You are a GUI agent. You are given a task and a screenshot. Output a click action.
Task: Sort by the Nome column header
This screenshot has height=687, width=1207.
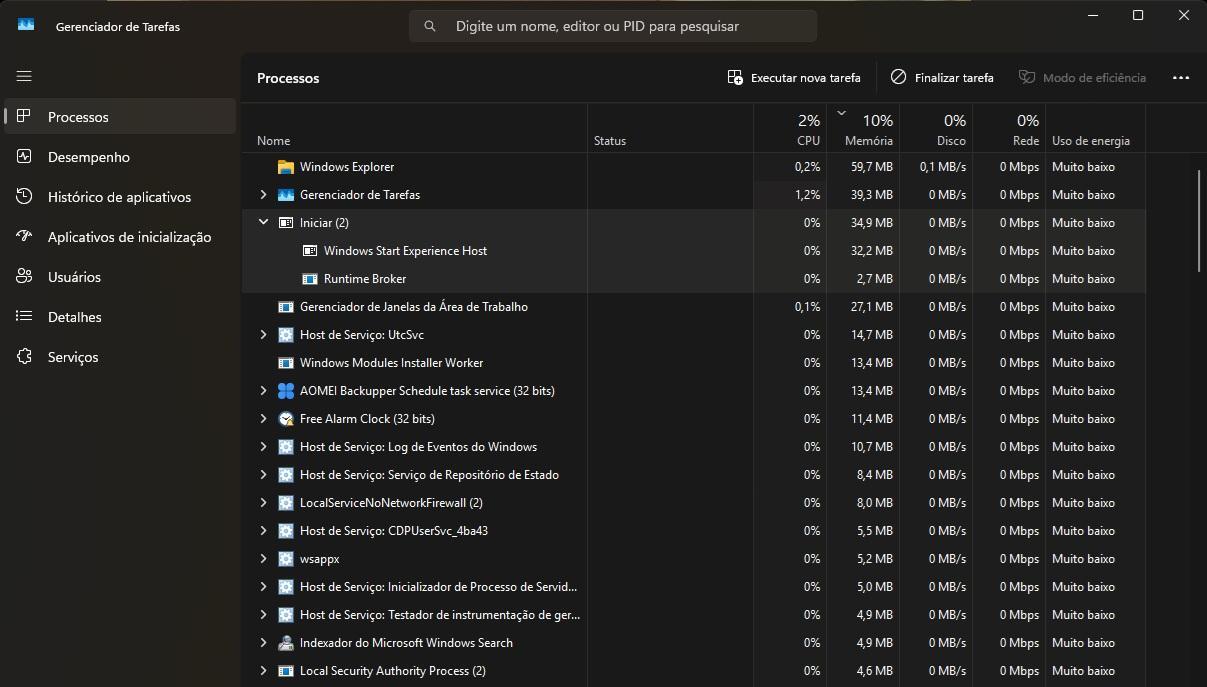[414, 128]
